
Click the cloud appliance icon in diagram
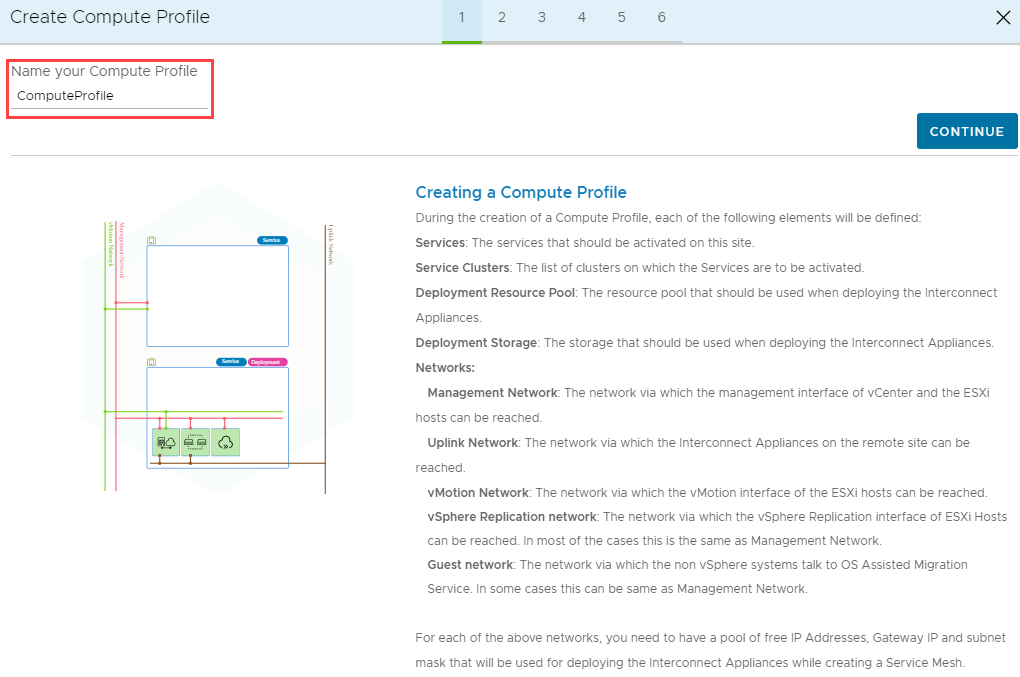pos(226,442)
